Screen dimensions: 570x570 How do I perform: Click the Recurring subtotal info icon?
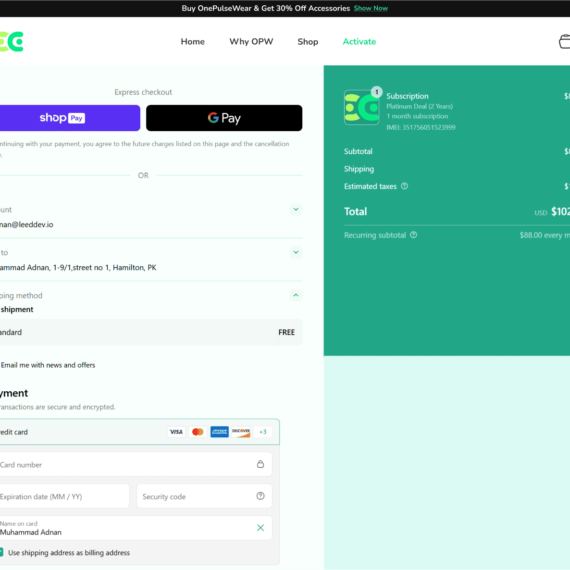pyautogui.click(x=413, y=235)
